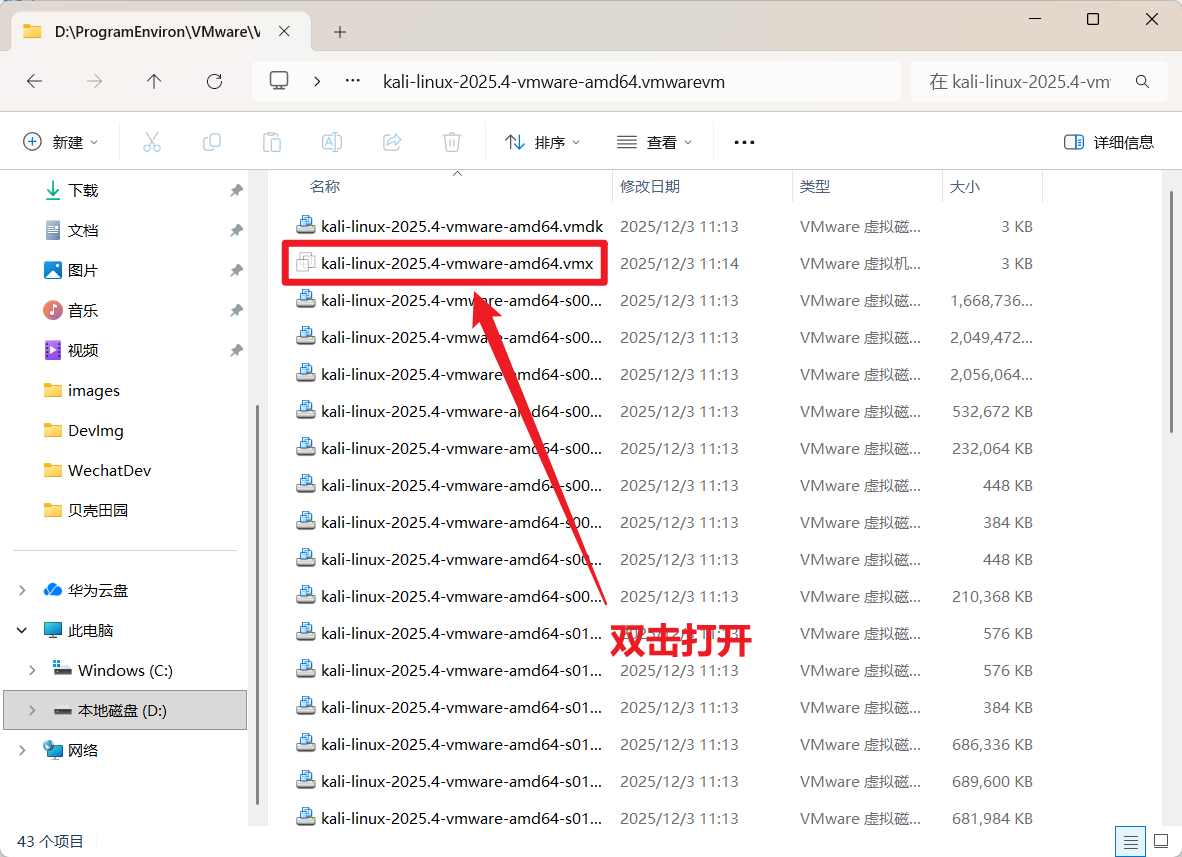Screen dimensions: 1182x857
Task: Open 文档 in quick access
Action: coord(83,230)
